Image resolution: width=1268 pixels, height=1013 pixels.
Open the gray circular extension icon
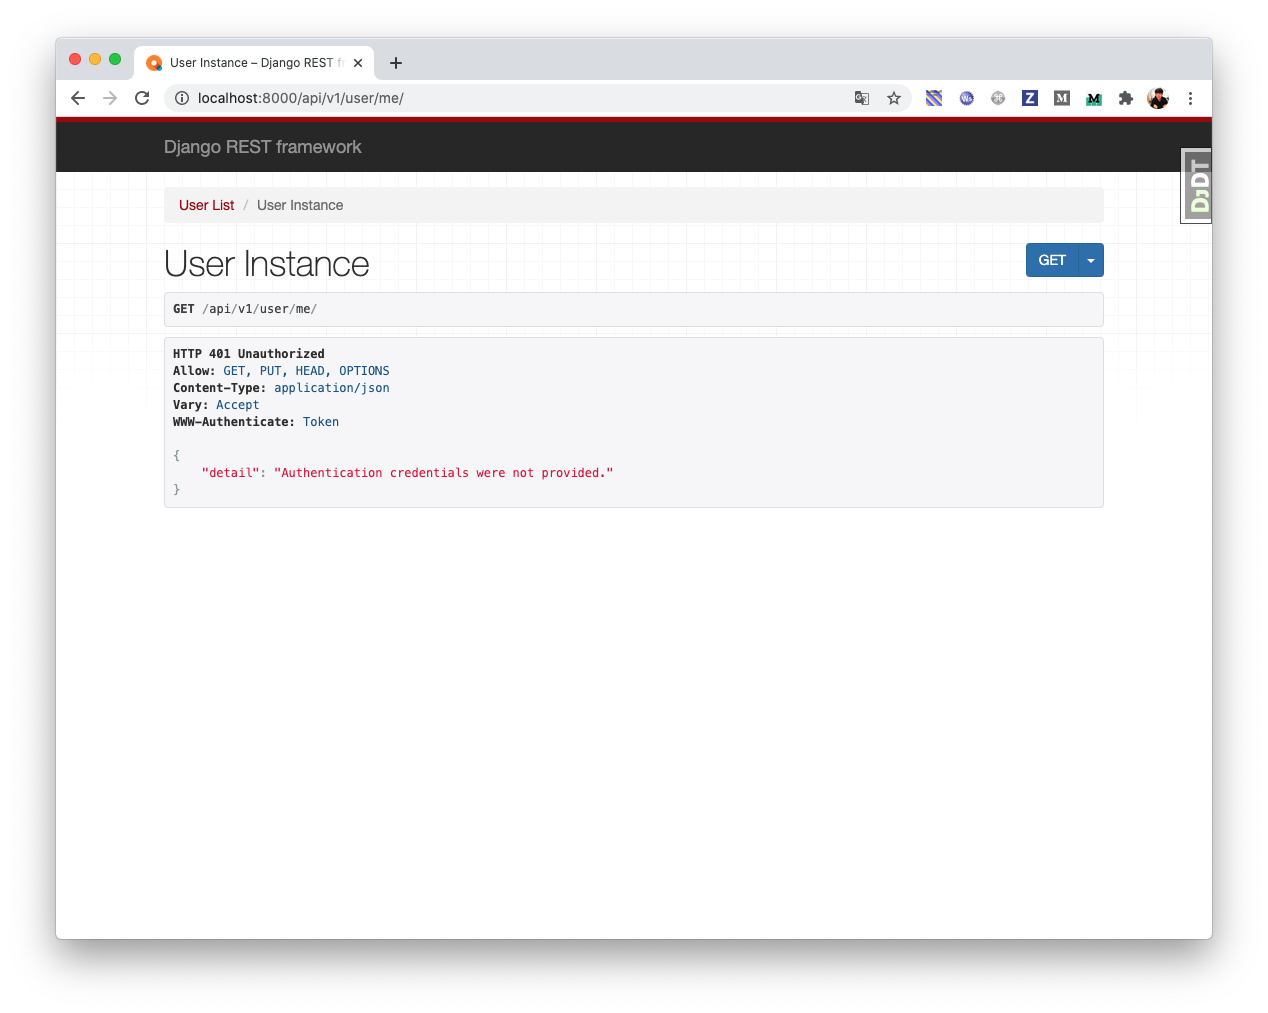pos(998,98)
